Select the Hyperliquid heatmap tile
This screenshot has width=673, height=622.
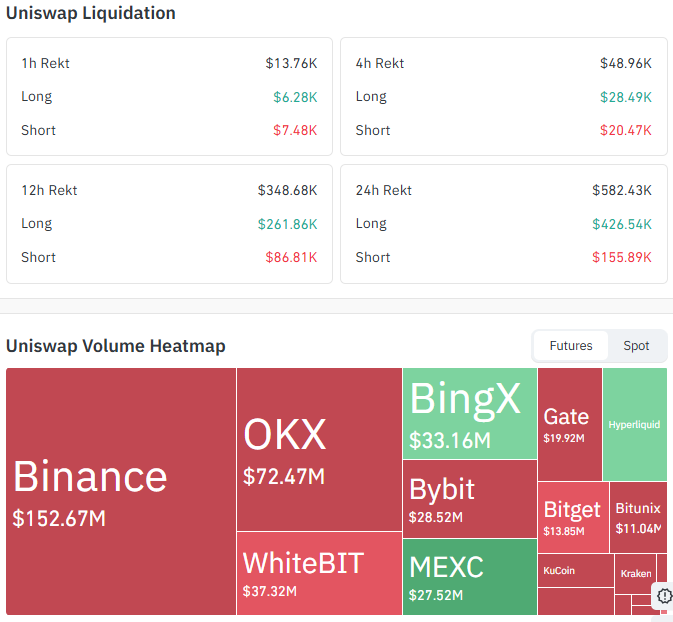tap(635, 424)
